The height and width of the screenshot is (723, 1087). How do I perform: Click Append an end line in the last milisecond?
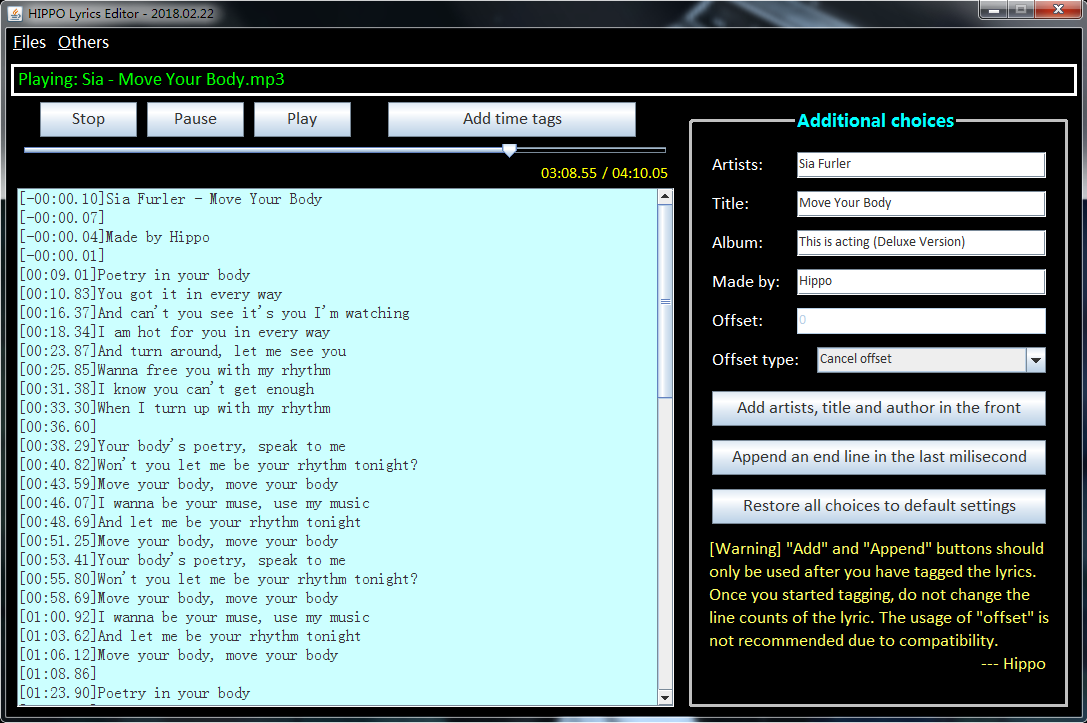pyautogui.click(x=878, y=458)
